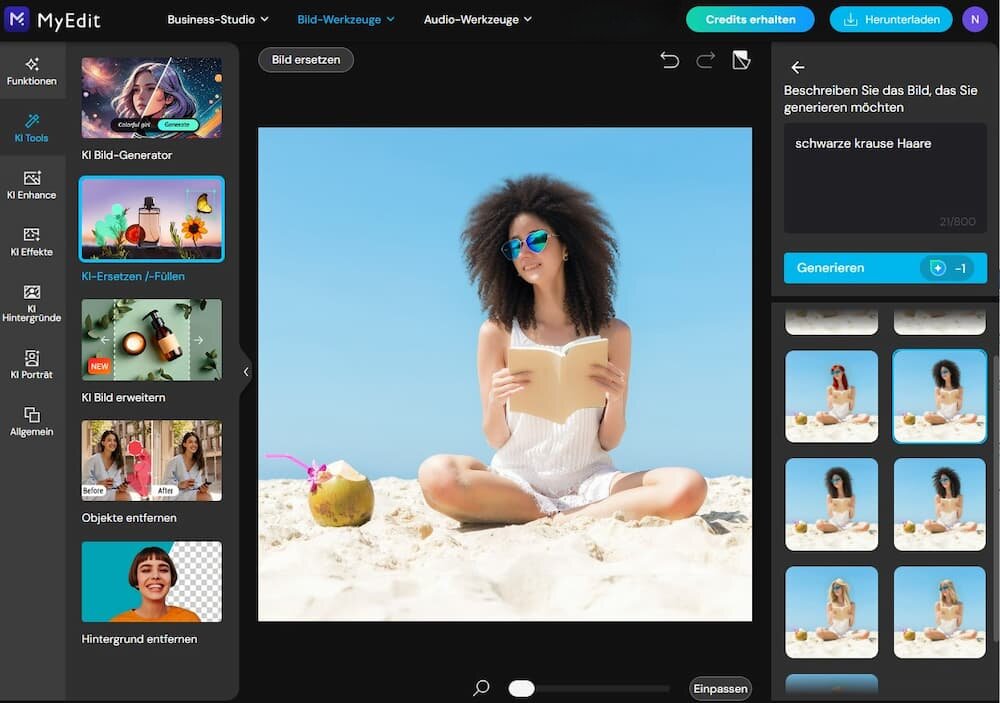1000x703 pixels.
Task: Switch to the Bild-Werkzeuge menu
Action: [345, 18]
